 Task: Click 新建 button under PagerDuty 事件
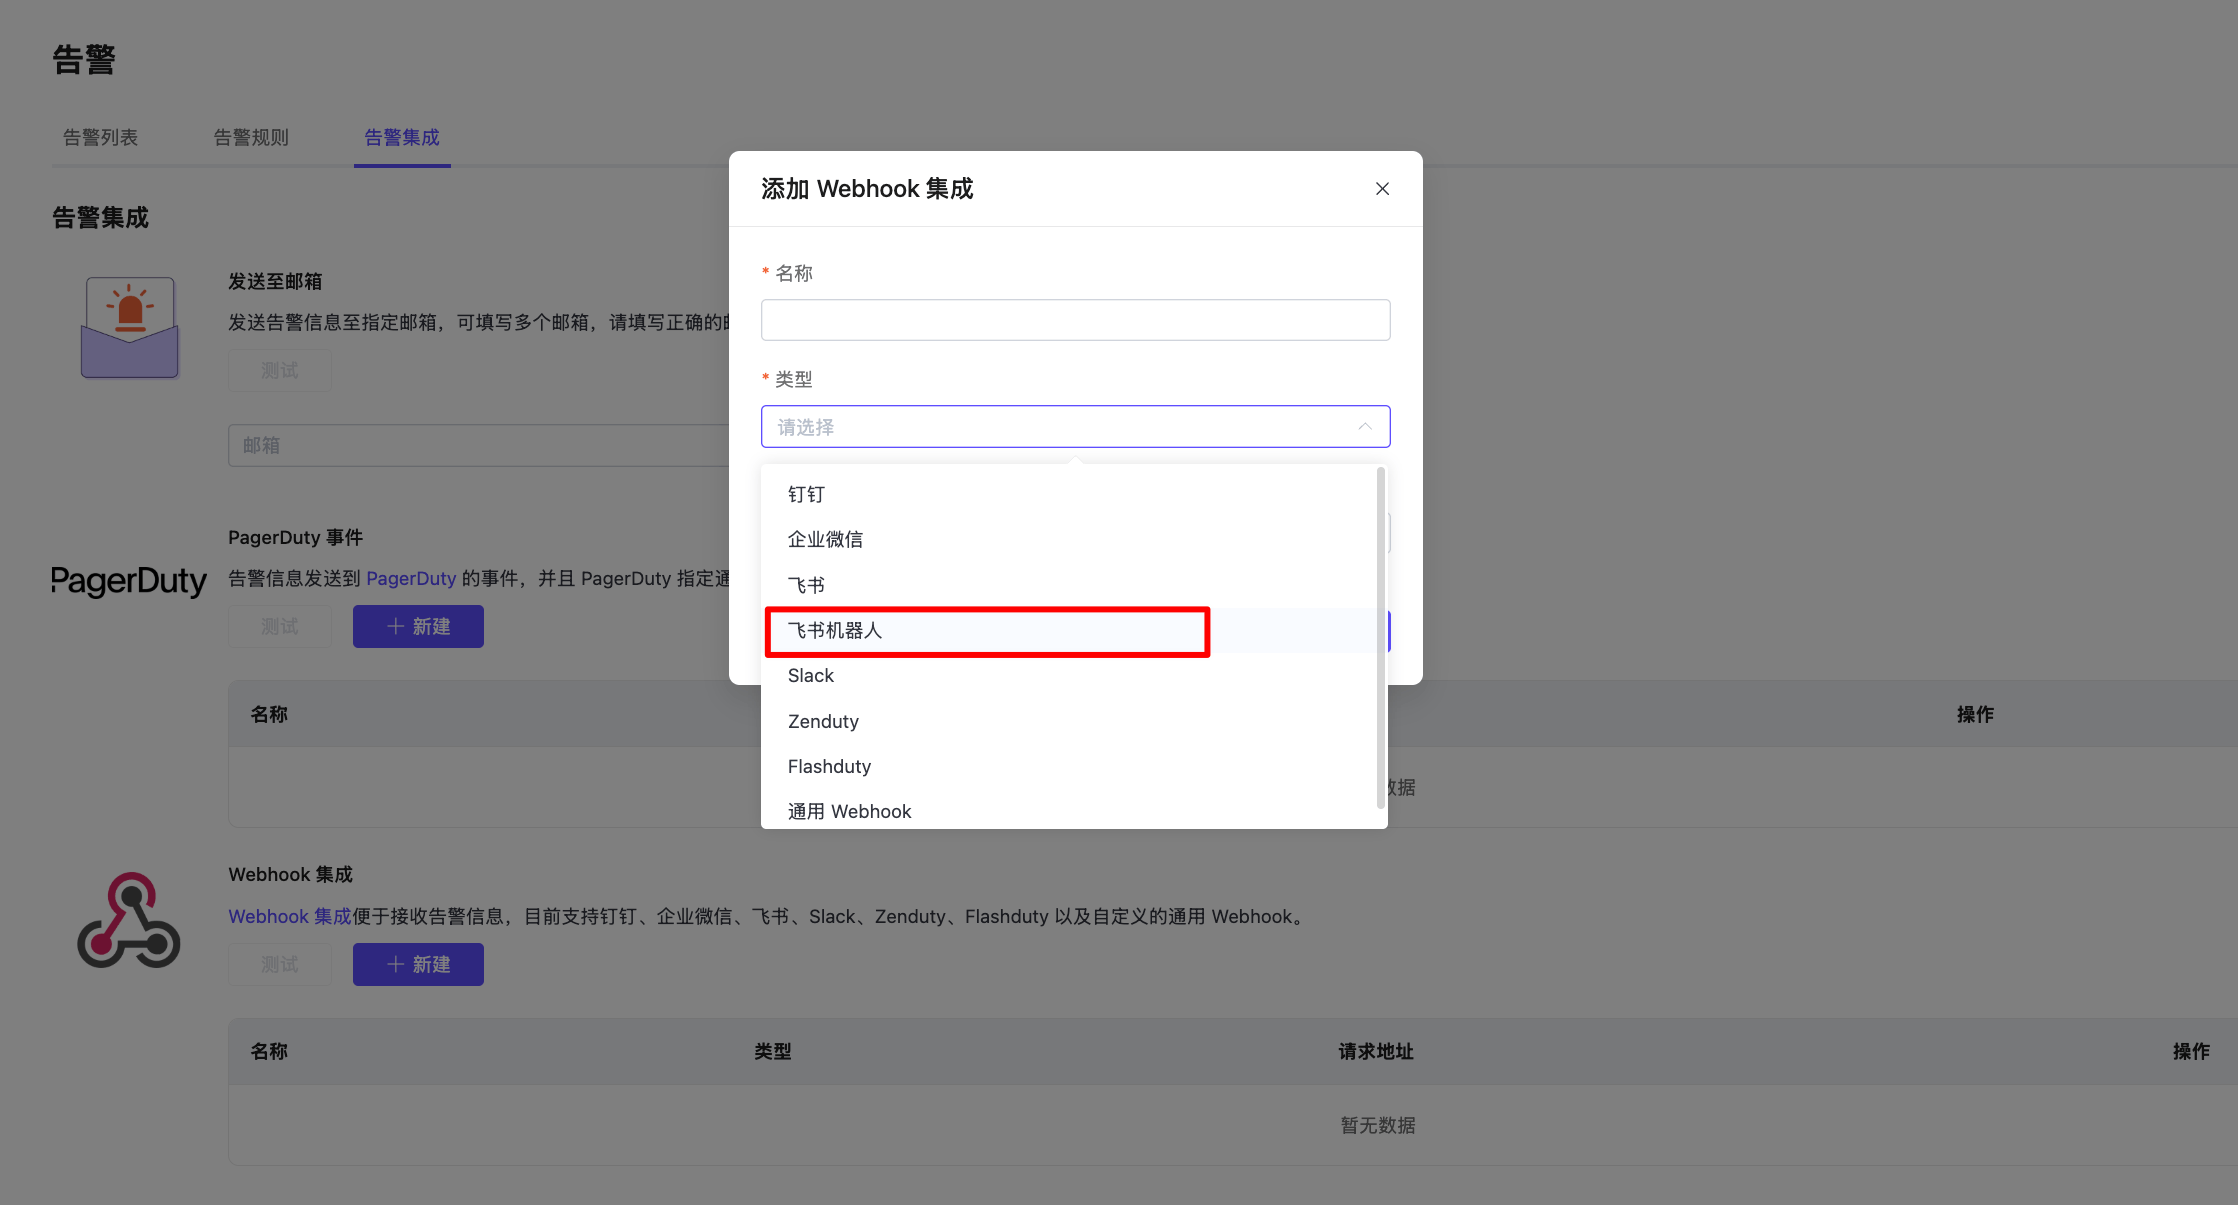[x=418, y=626]
